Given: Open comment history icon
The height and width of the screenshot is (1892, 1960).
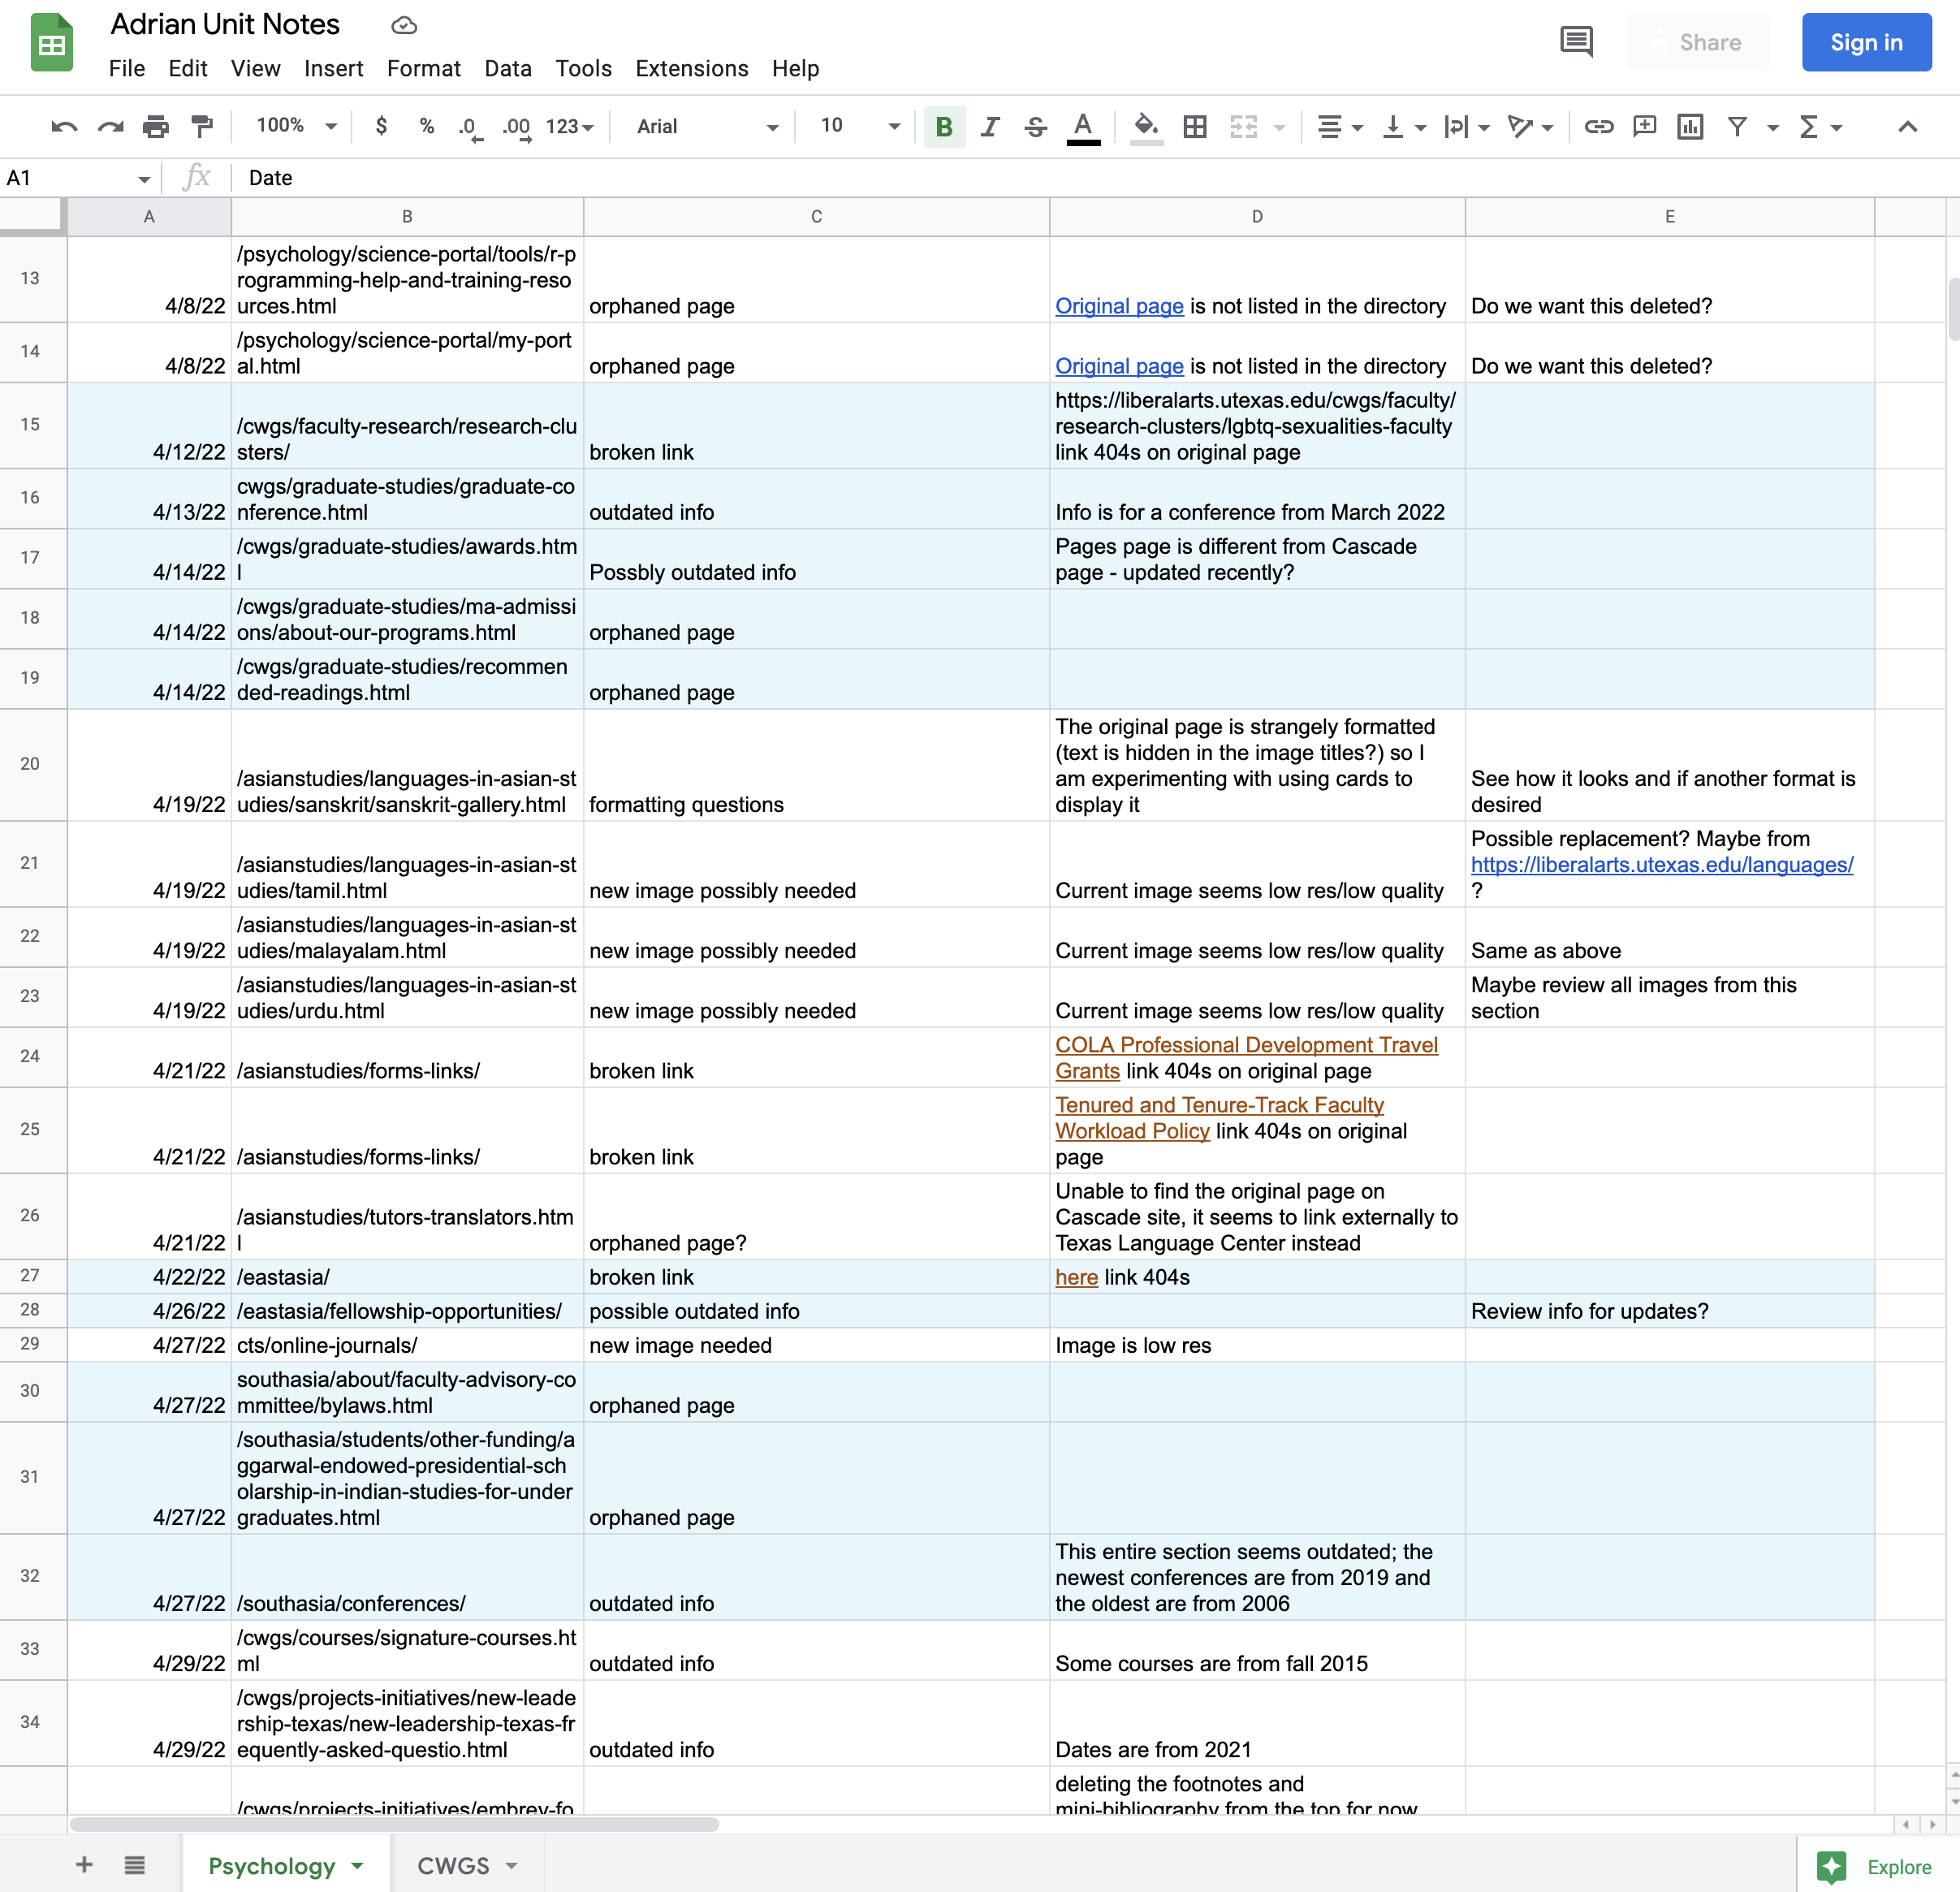Looking at the screenshot, I should pos(1577,42).
